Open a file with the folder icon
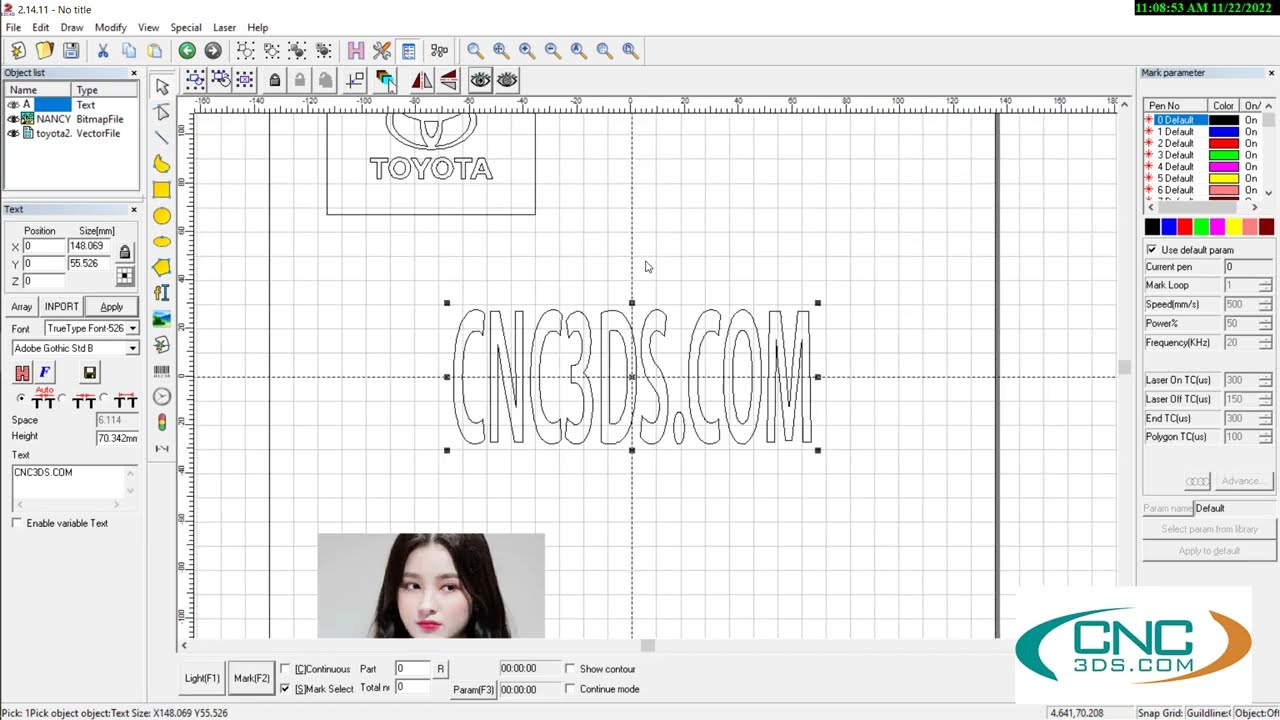This screenshot has width=1280, height=720. 44,50
